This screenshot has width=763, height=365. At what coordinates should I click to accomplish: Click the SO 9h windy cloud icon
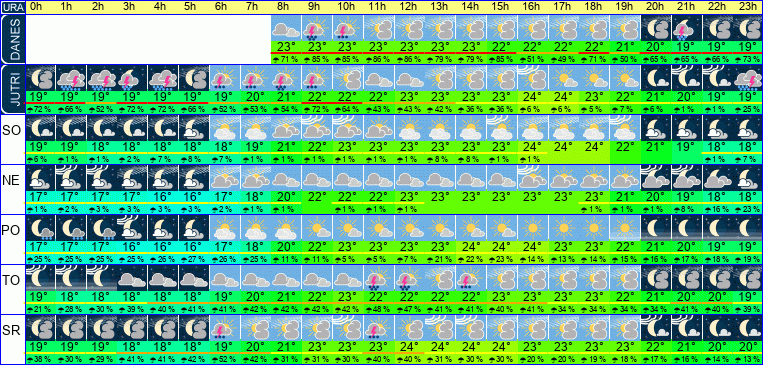point(317,127)
